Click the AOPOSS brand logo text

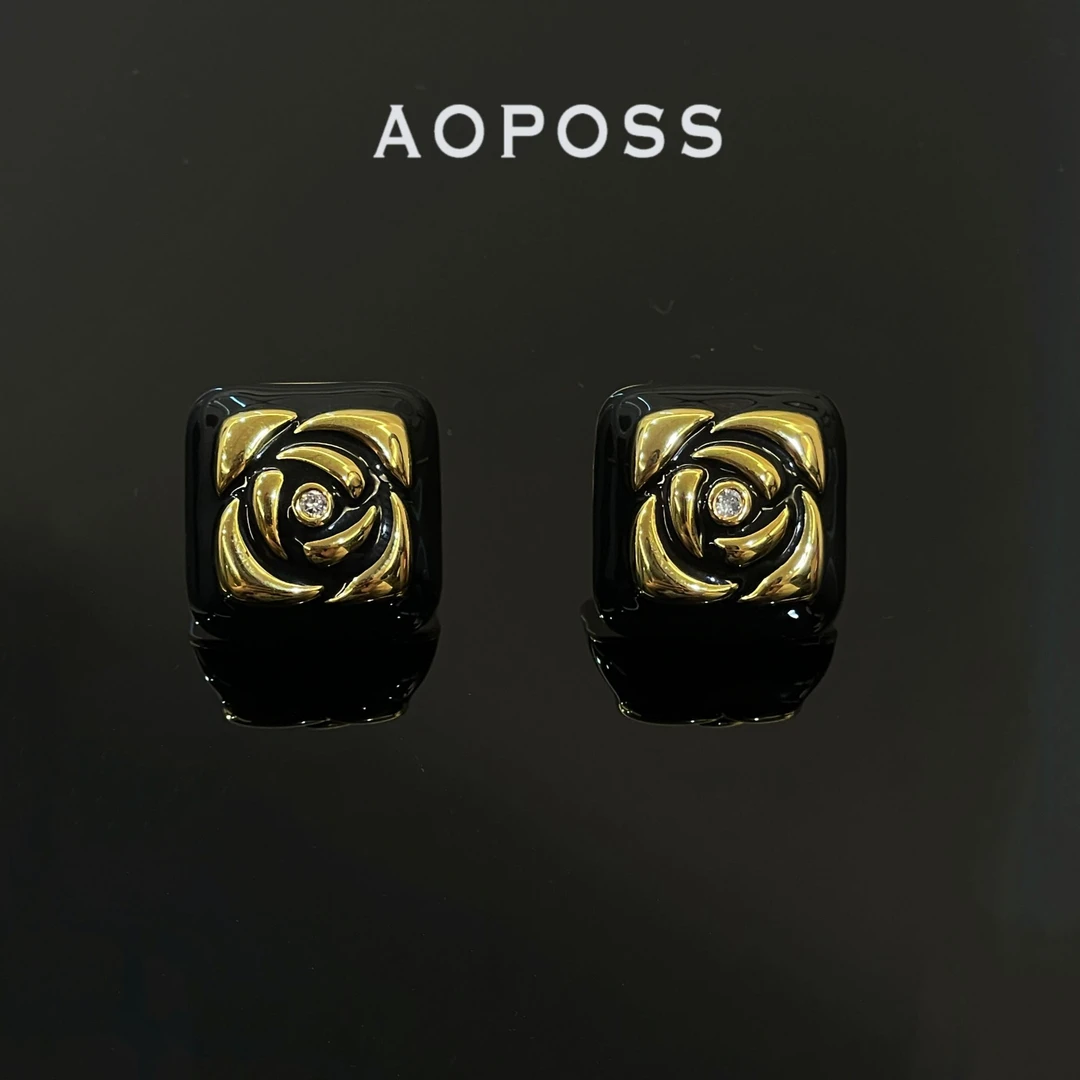(x=548, y=132)
